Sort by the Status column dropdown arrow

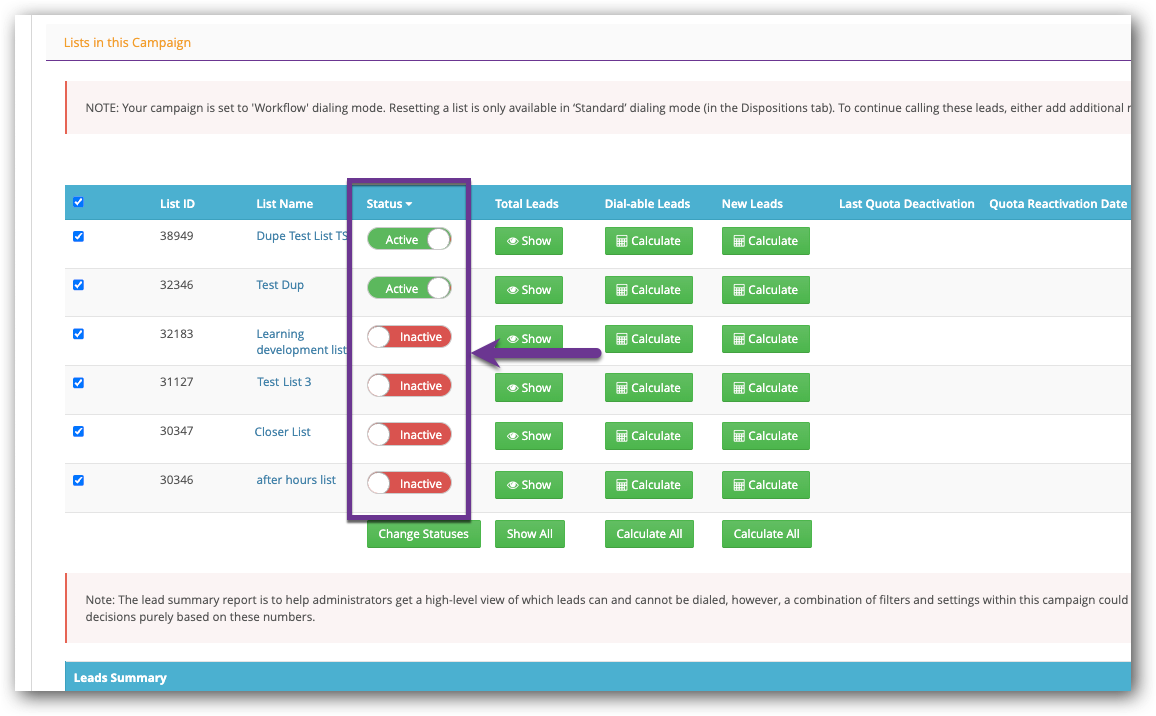[x=409, y=204]
